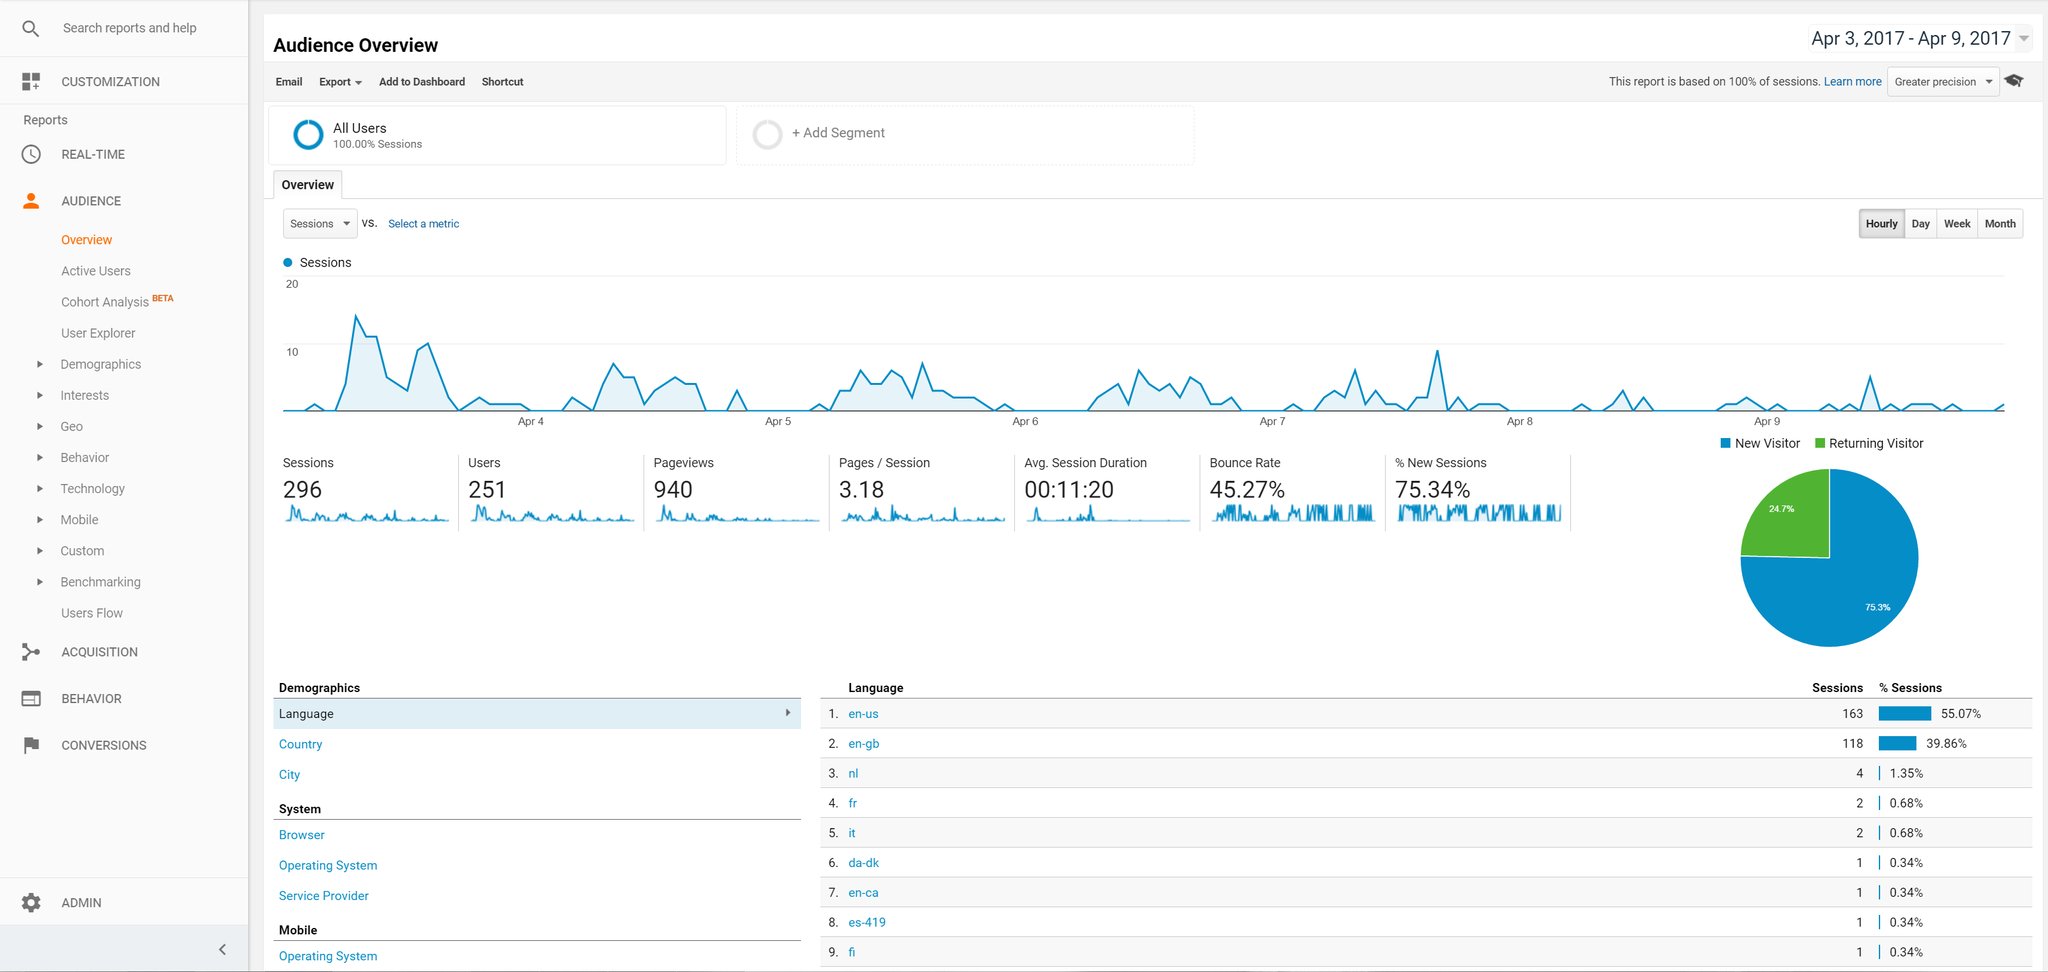The width and height of the screenshot is (2048, 972).
Task: Open the Audience section via the person icon
Action: pyautogui.click(x=30, y=200)
